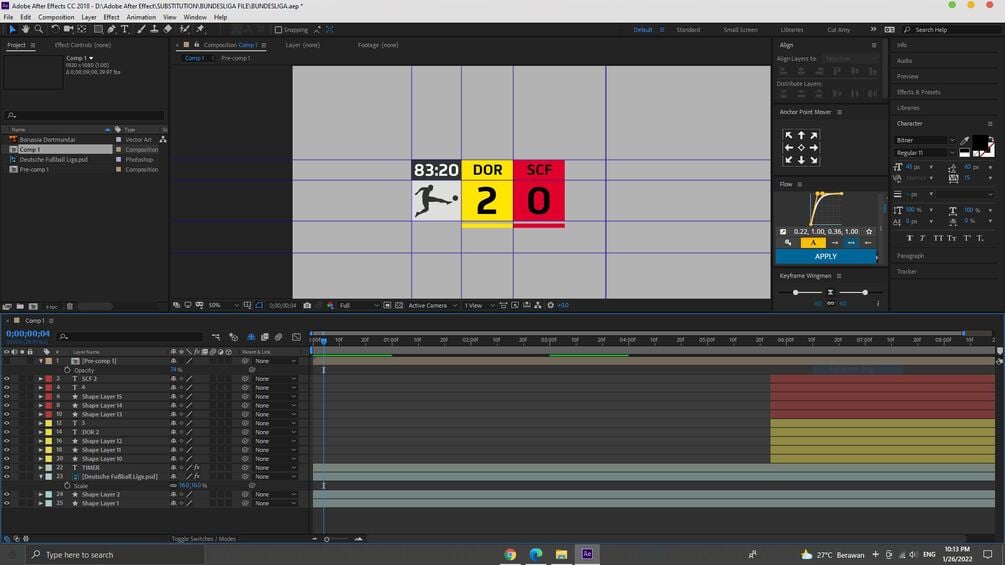Move anchor point to bottom-right arrow
Viewport: 1005px width, 565px height.
coord(813,160)
